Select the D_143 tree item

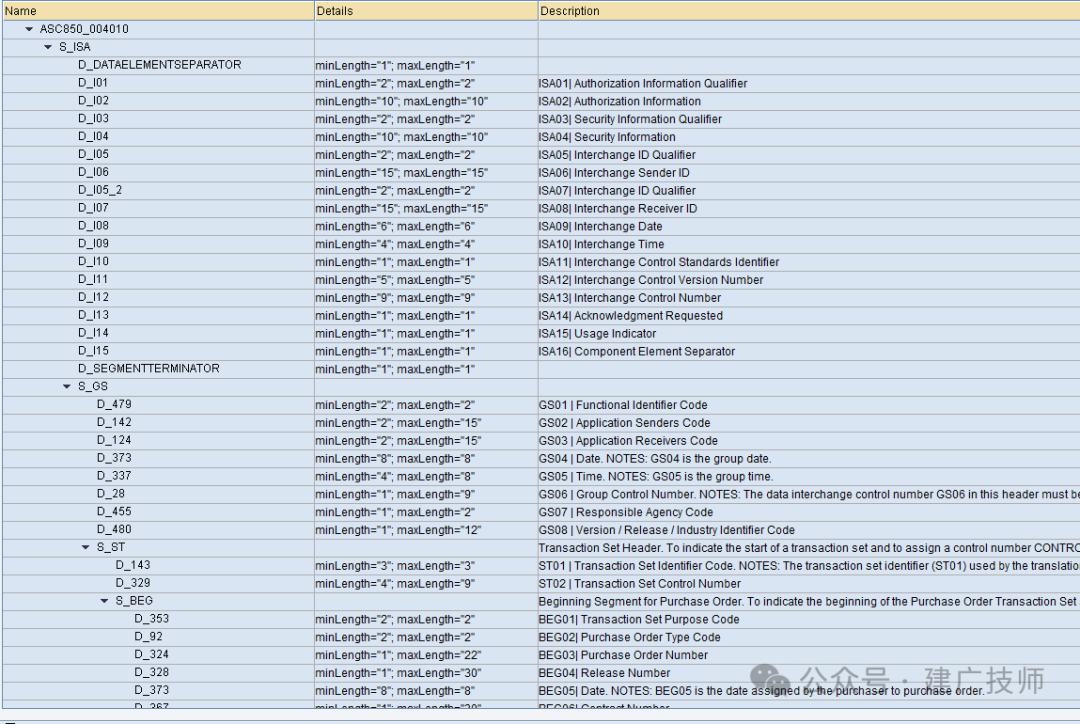132,565
